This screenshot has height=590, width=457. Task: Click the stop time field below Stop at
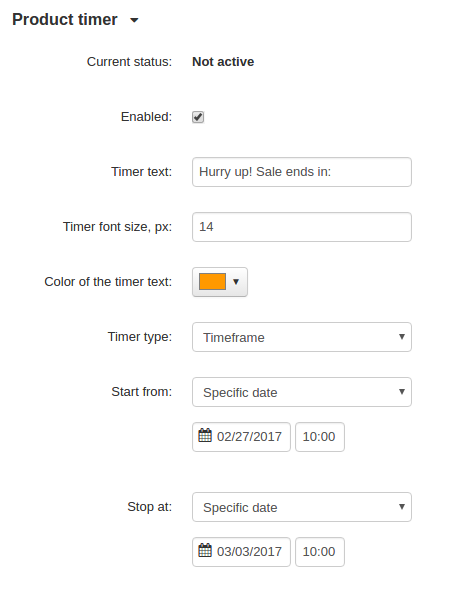pyautogui.click(x=320, y=552)
